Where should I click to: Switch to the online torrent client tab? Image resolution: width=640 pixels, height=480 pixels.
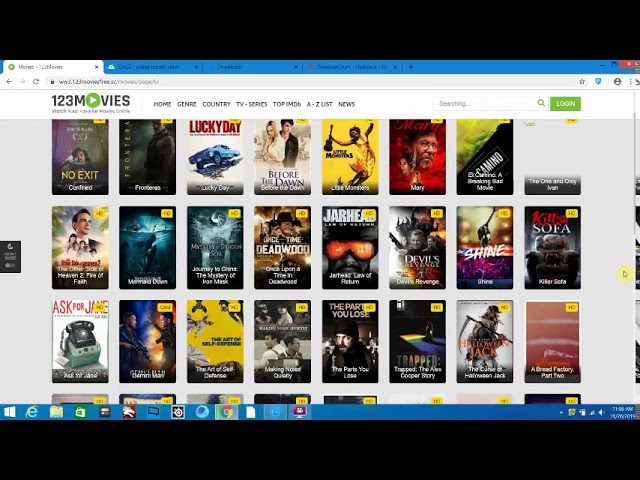(153, 67)
